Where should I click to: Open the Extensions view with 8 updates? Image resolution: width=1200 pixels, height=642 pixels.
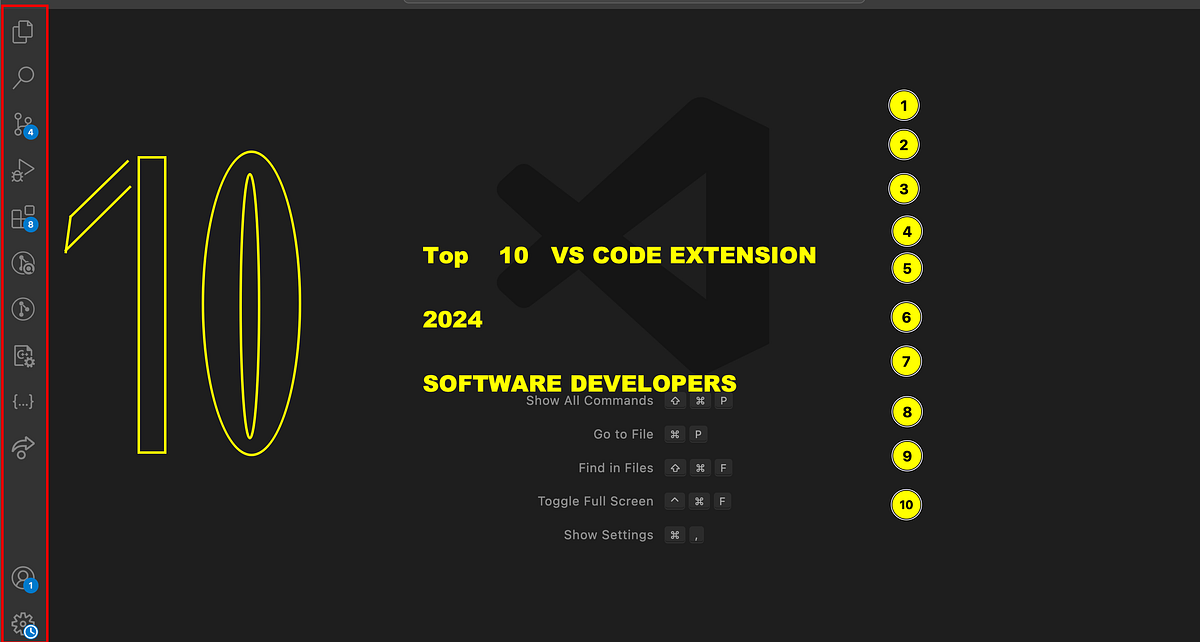click(x=23, y=216)
